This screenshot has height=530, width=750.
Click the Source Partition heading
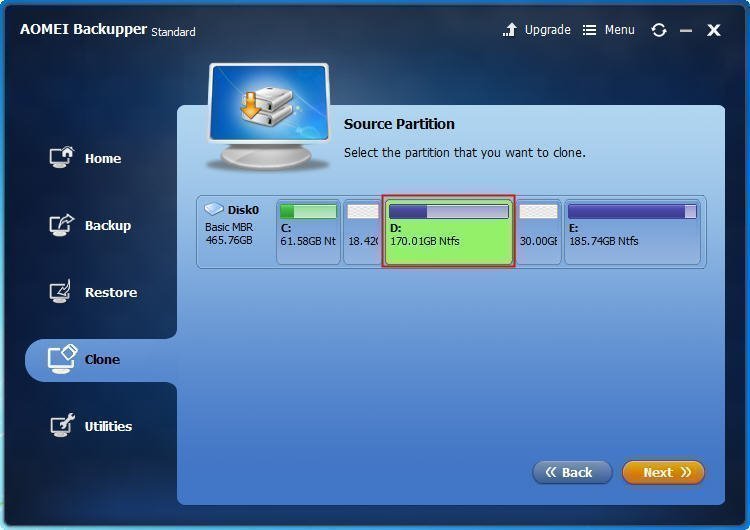(x=399, y=124)
